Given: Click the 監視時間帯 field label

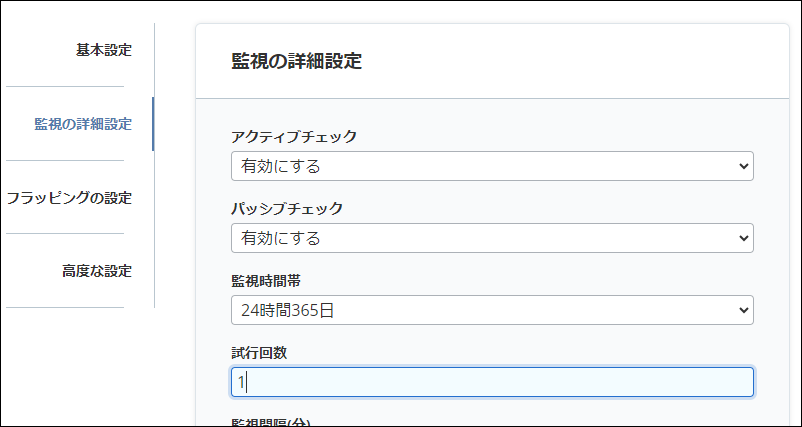Looking at the screenshot, I should (x=260, y=281).
